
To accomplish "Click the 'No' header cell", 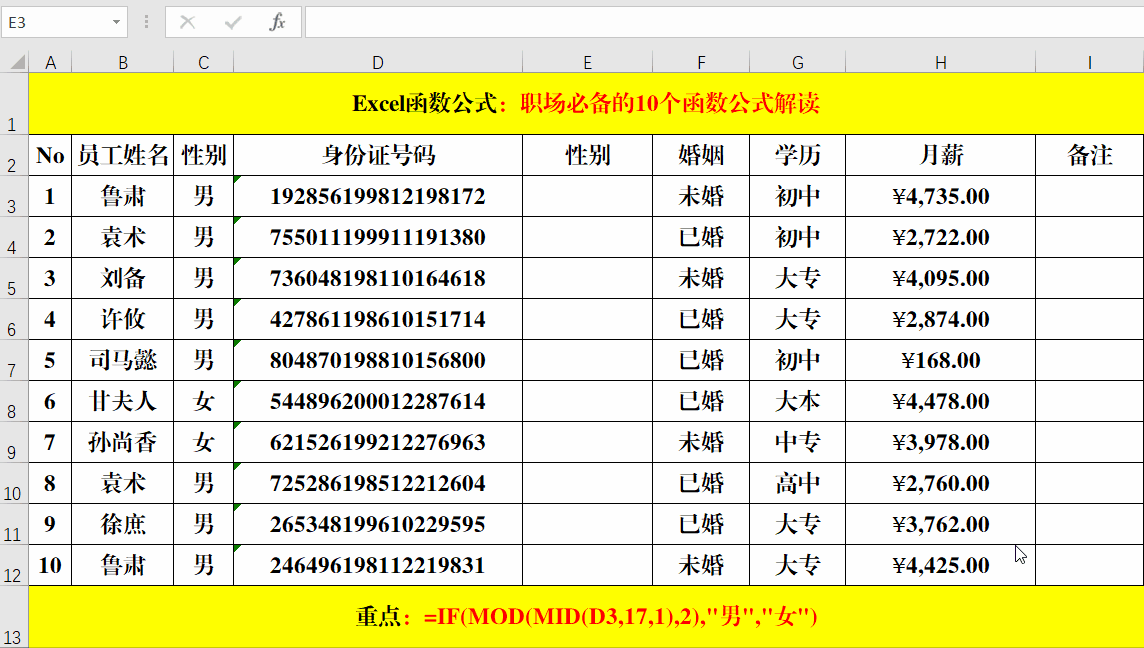I will (50, 155).
